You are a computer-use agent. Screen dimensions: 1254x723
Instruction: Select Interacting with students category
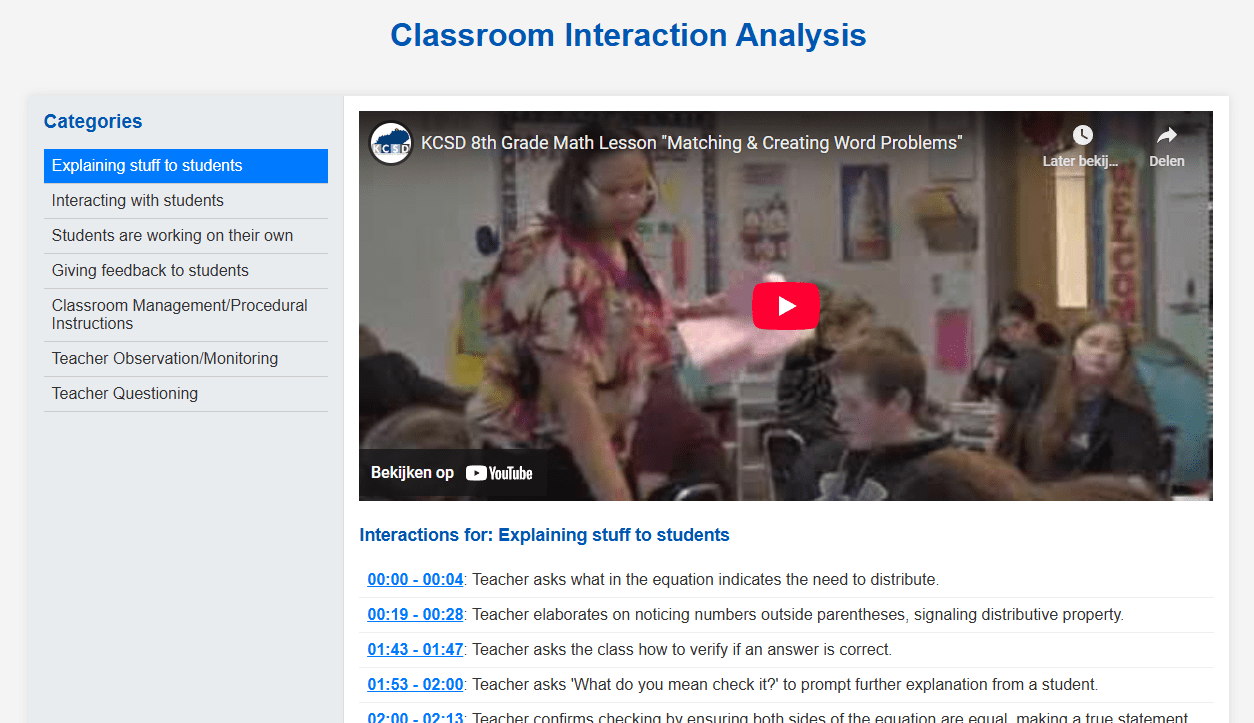point(186,201)
